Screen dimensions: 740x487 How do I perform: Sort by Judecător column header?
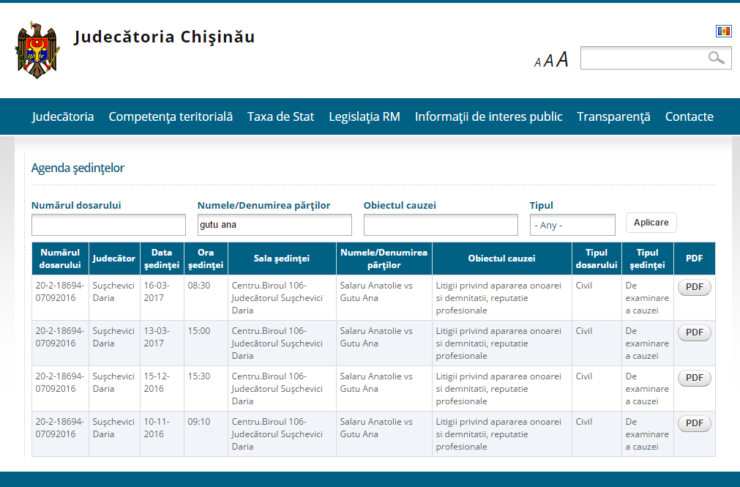point(114,259)
